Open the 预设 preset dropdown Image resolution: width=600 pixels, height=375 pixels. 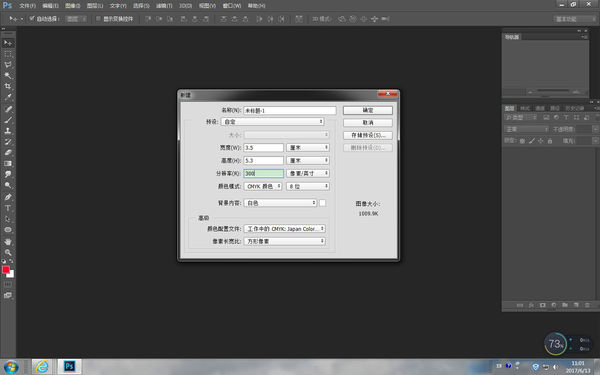273,122
